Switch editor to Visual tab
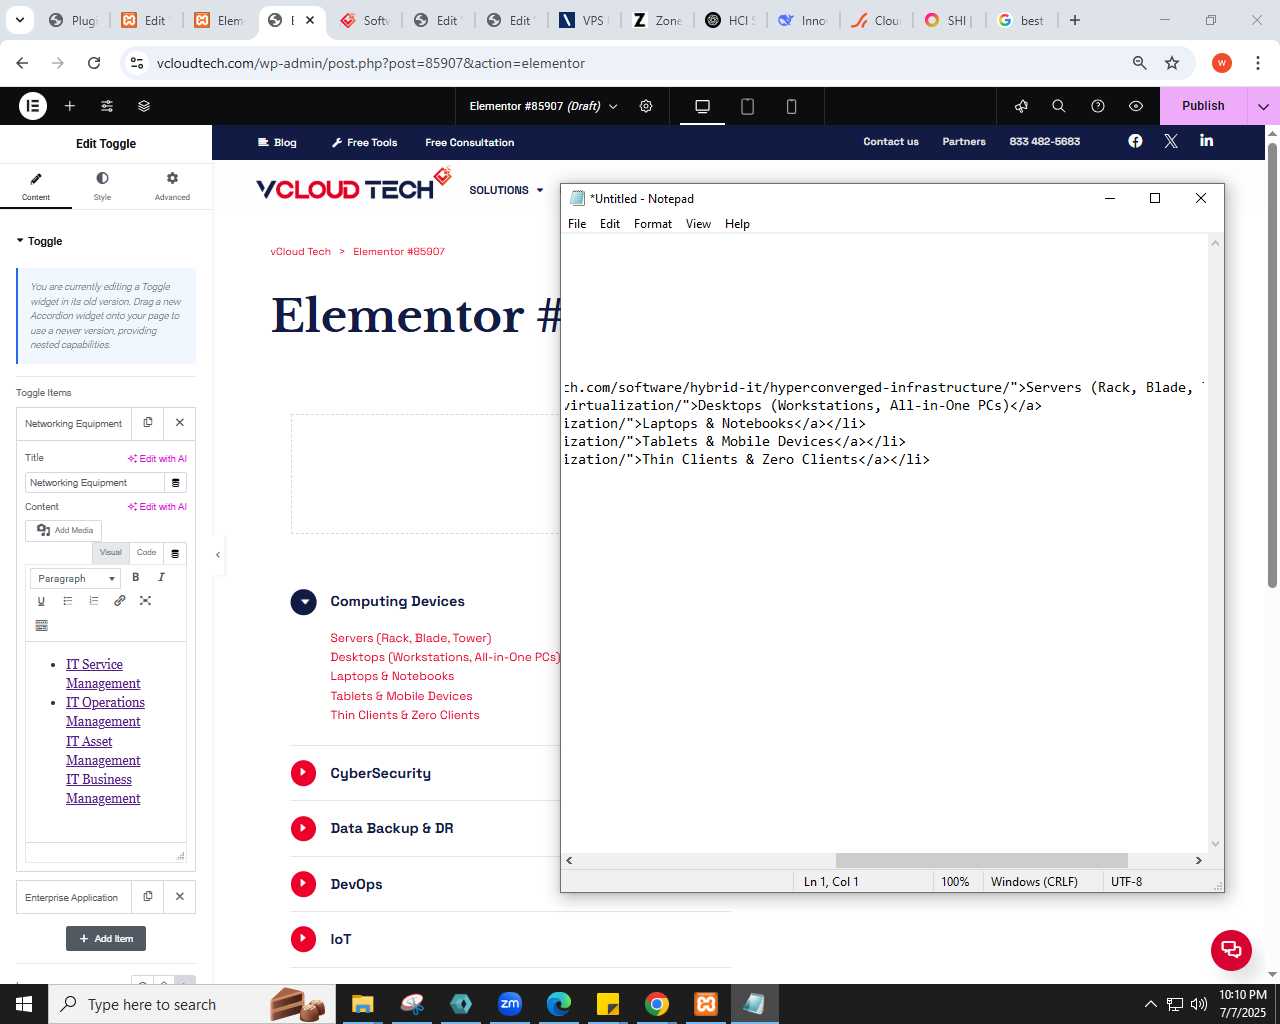Image resolution: width=1280 pixels, height=1024 pixels. click(111, 553)
